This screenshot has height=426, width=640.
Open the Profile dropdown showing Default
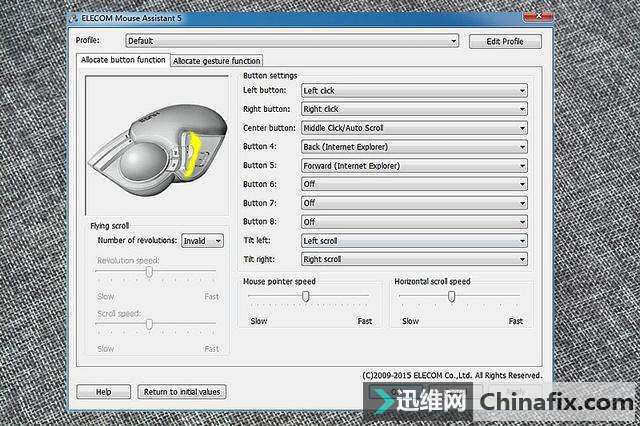[x=292, y=41]
